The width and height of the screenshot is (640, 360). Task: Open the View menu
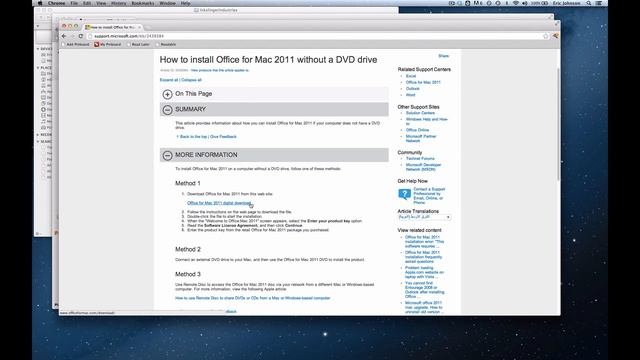(101, 3)
